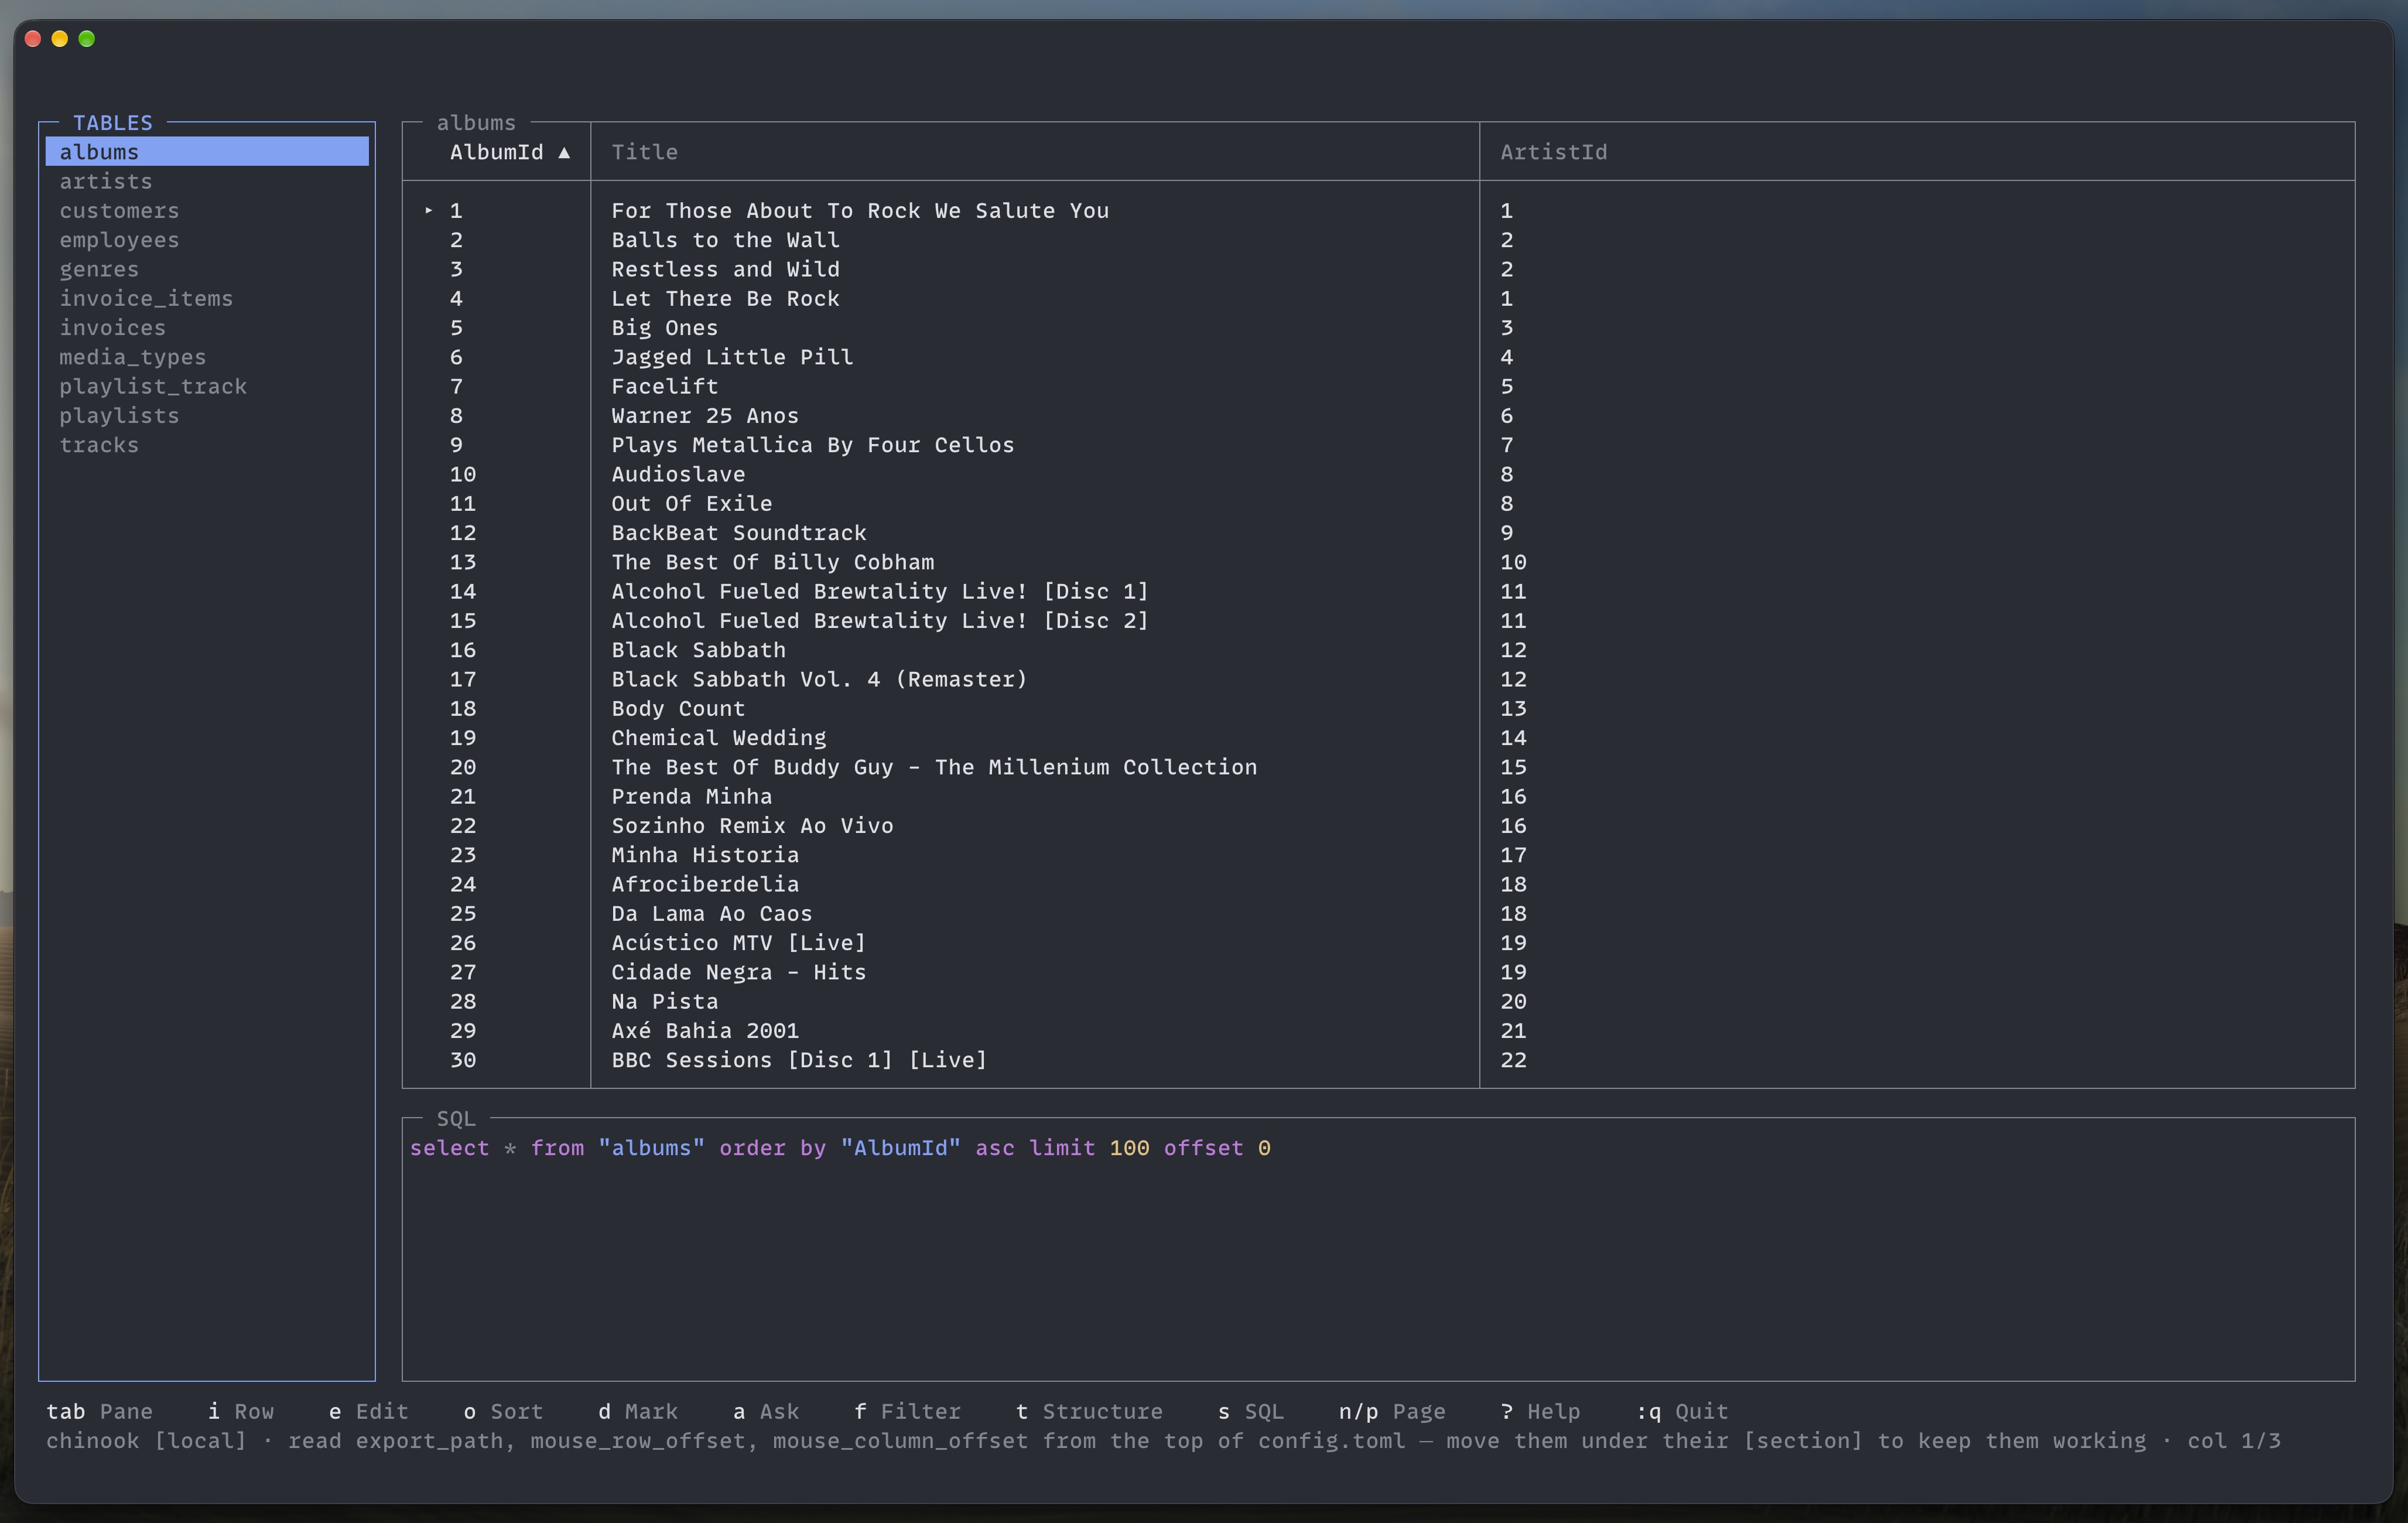Open the invoices table
Screen dimensions: 2408x1523
(x=112, y=328)
